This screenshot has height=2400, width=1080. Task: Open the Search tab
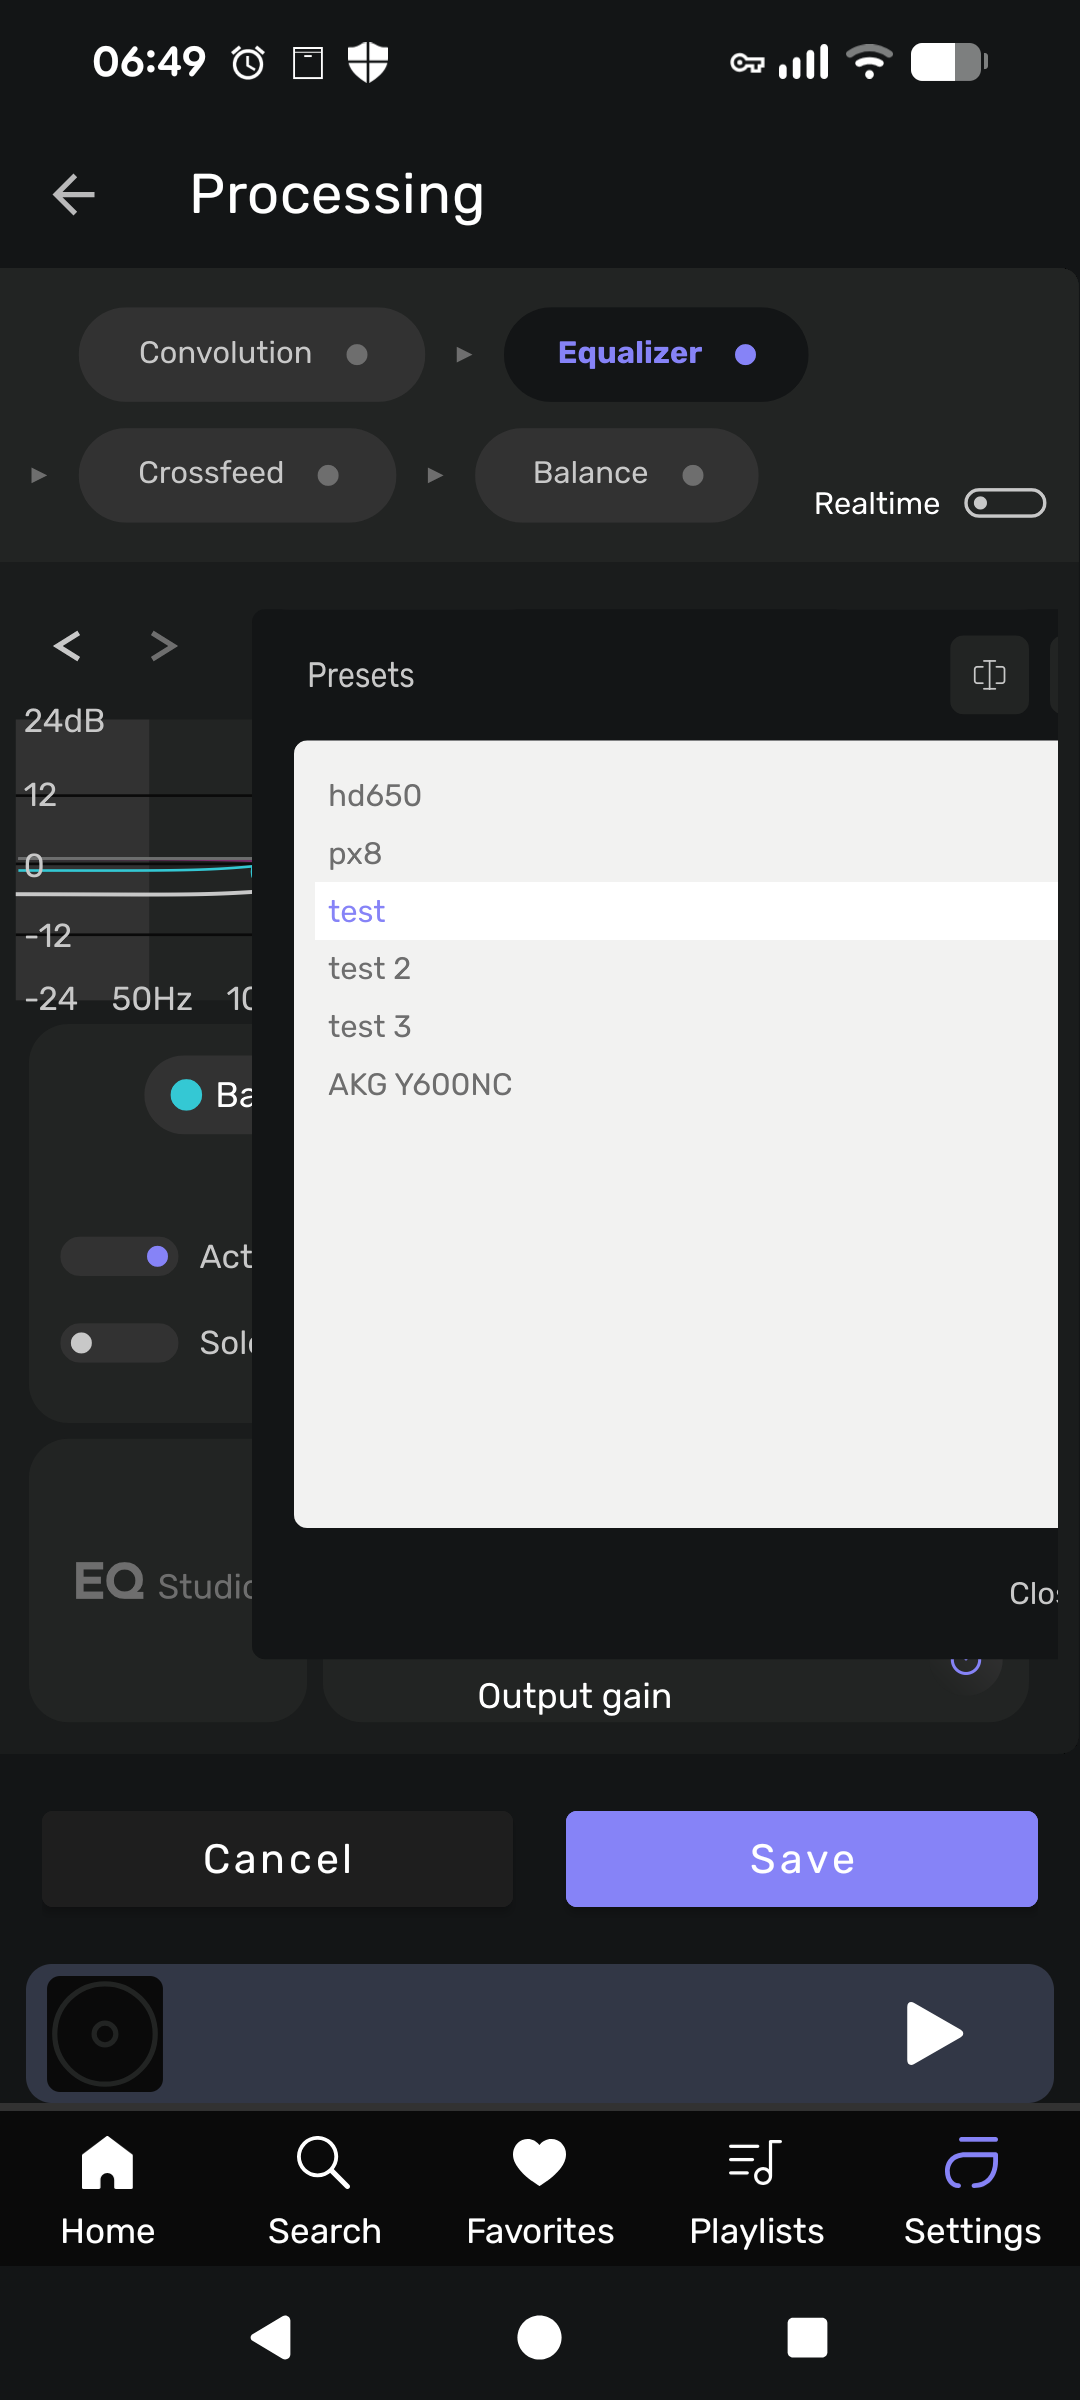point(324,2188)
